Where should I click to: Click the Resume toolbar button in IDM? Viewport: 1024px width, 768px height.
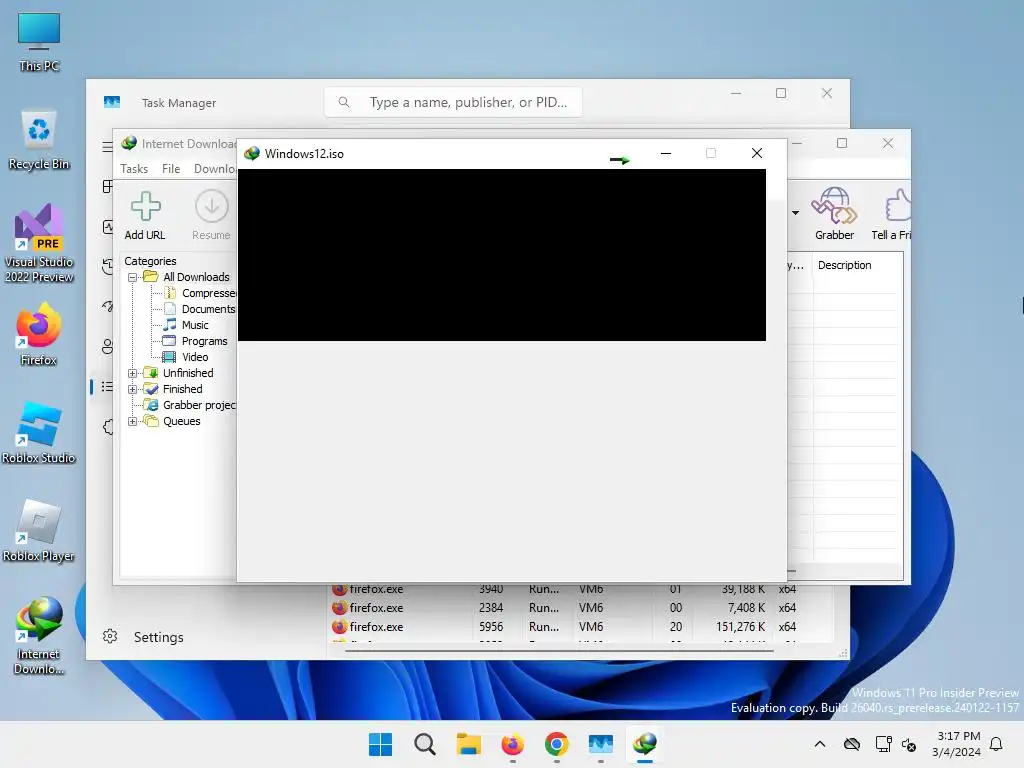click(x=211, y=216)
